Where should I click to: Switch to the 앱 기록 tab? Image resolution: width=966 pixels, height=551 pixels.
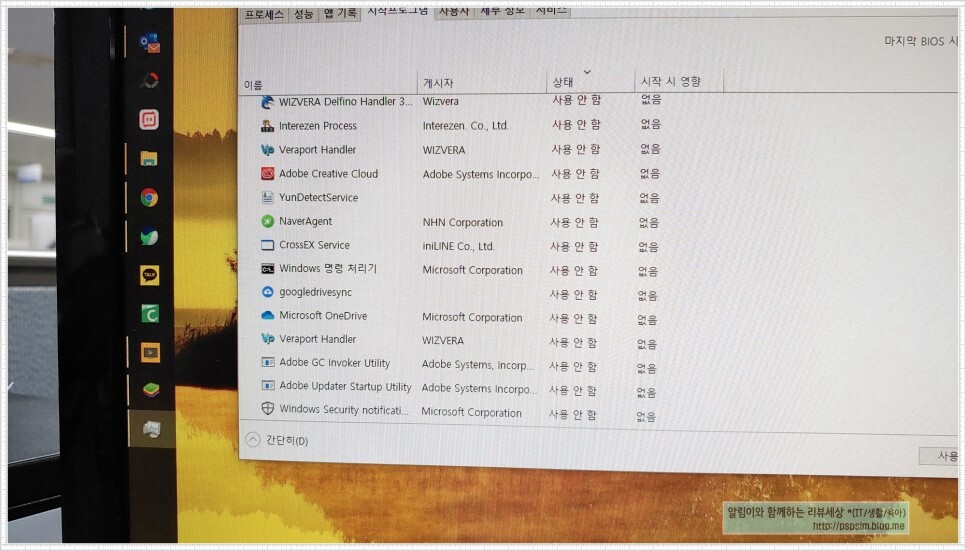[339, 13]
